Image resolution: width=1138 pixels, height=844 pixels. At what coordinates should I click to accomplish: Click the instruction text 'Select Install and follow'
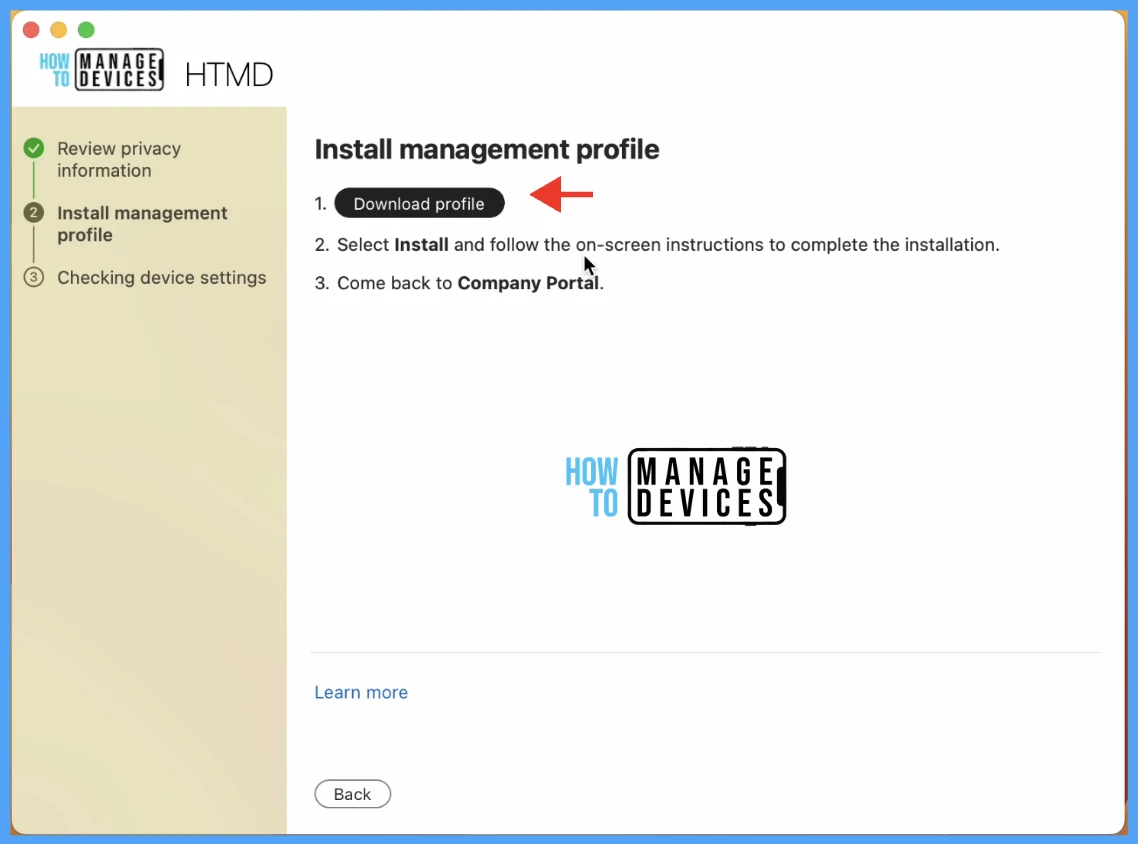pyautogui.click(x=440, y=245)
